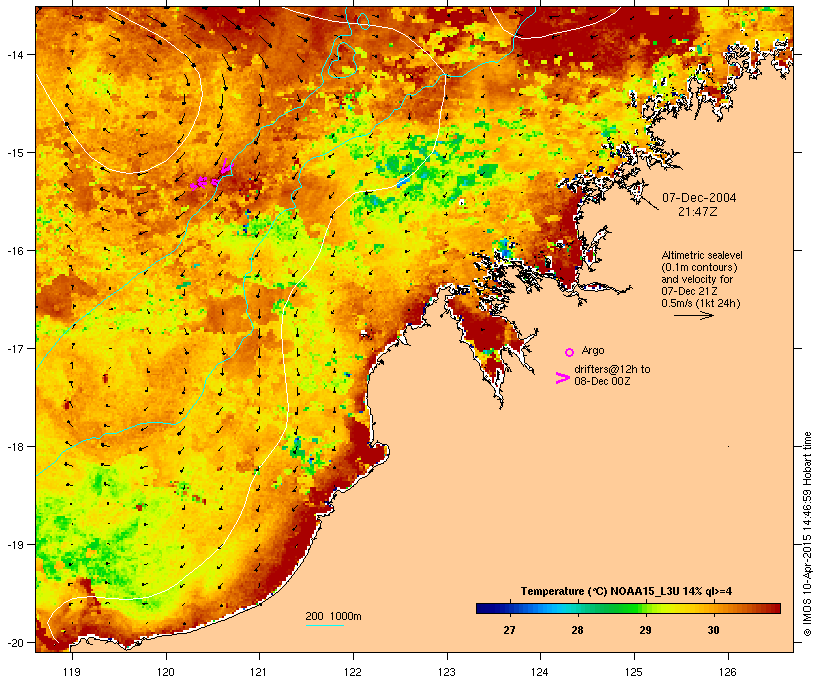
Task: Click longitude axis label '122'
Action: click(353, 672)
